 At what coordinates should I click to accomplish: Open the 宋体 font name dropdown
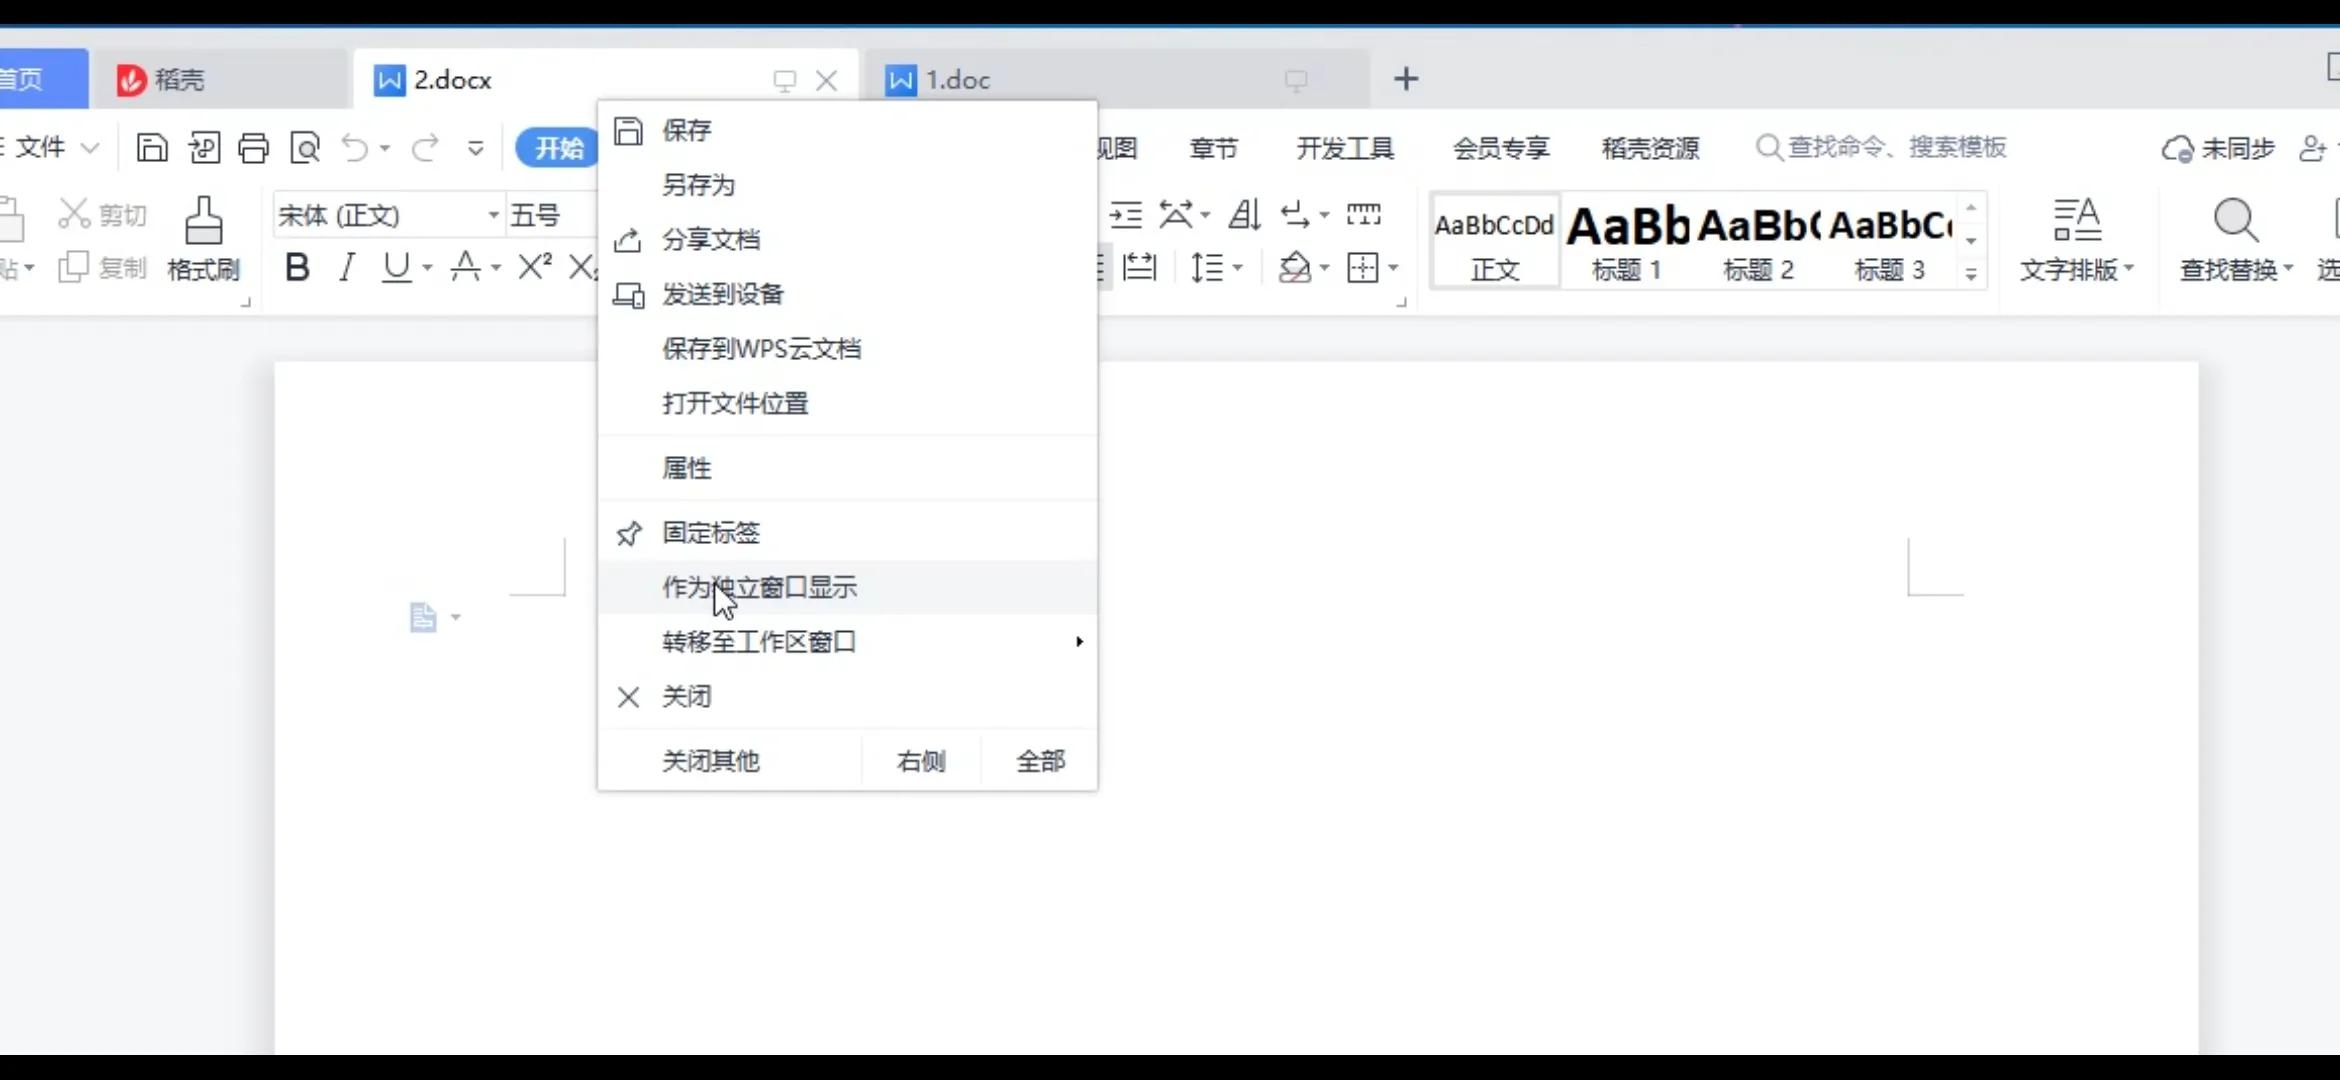click(x=491, y=214)
